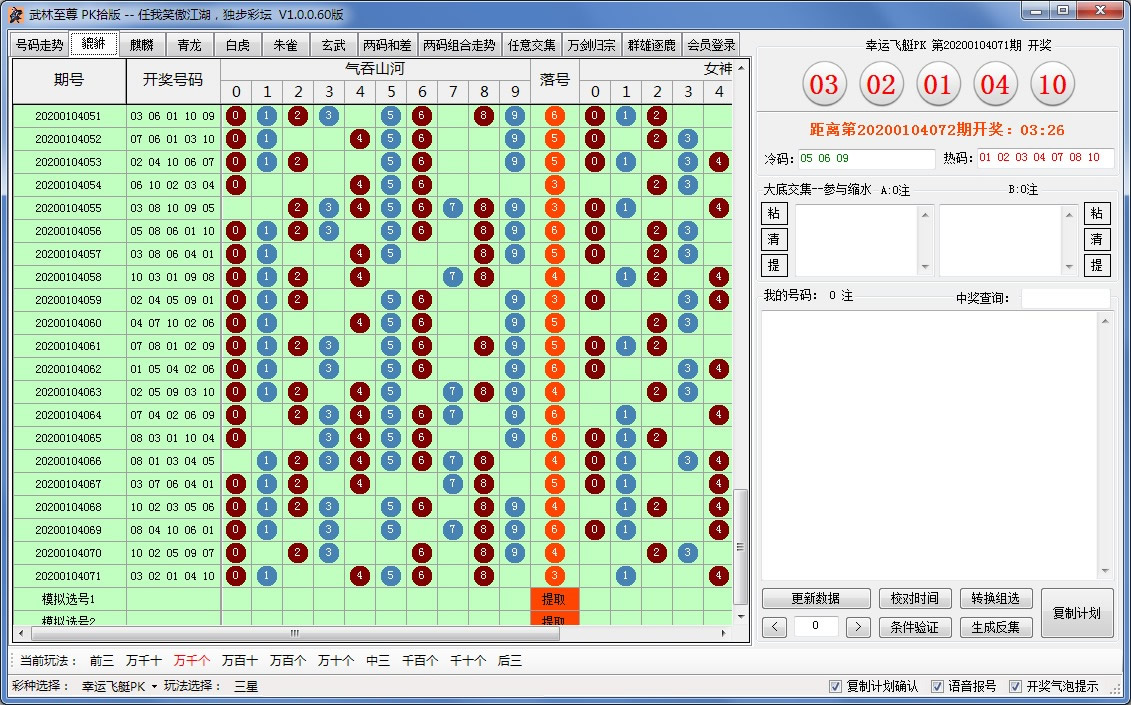Click the 更新数据 update data button
Viewport: 1131px width, 705px height.
coord(816,598)
